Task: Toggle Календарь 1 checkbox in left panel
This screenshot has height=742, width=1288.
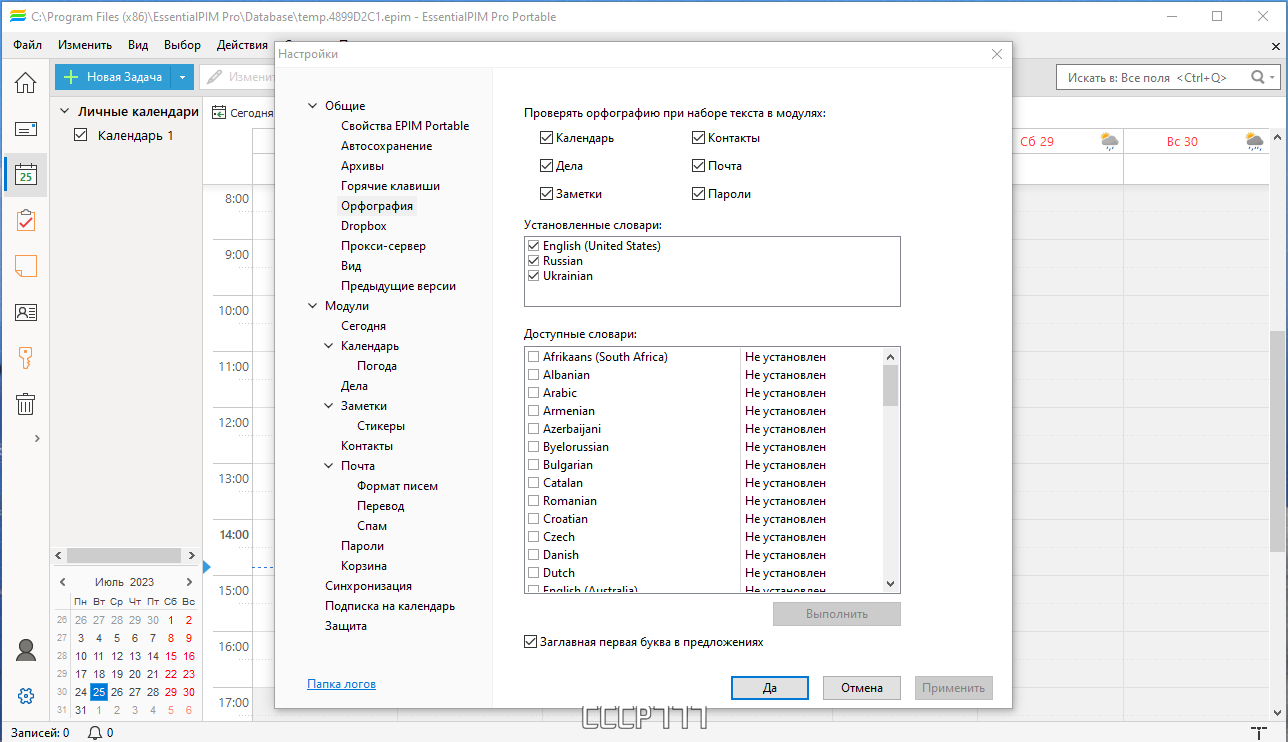Action: click(x=82, y=135)
